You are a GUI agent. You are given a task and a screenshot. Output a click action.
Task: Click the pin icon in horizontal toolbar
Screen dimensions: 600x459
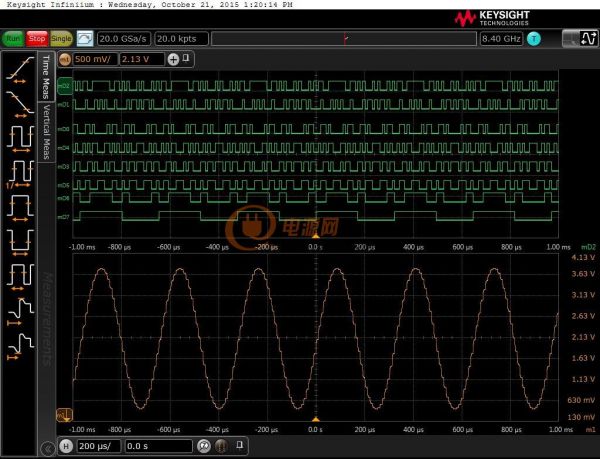pyautogui.click(x=240, y=445)
